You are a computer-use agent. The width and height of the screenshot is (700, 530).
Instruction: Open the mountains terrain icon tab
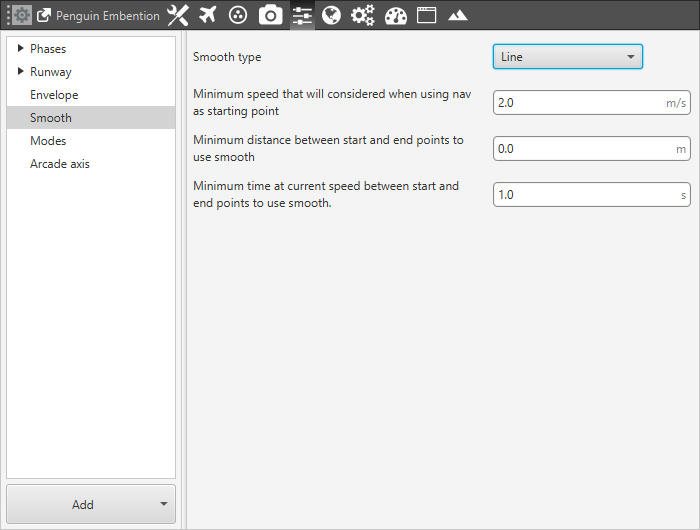tap(458, 16)
